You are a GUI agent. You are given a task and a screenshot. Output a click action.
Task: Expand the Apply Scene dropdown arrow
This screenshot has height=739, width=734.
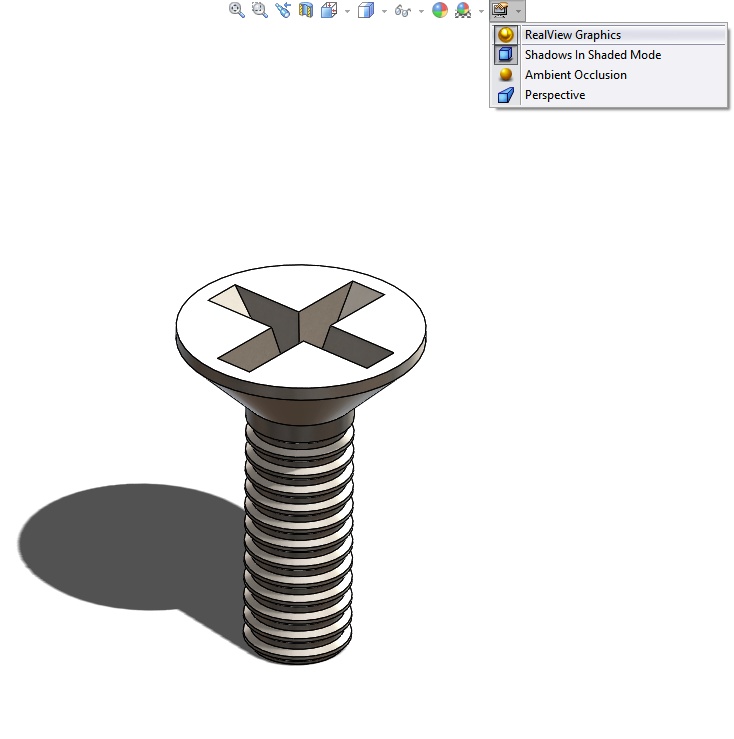pos(481,11)
